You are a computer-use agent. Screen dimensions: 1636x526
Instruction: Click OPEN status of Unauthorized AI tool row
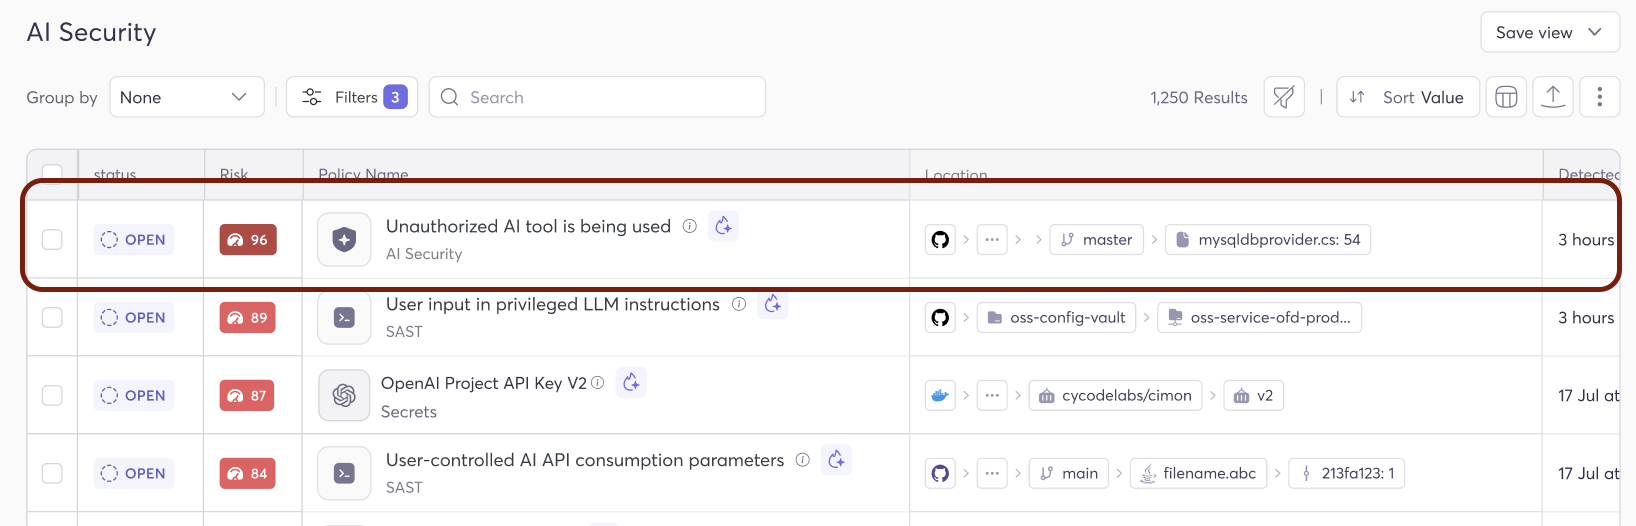pyautogui.click(x=134, y=240)
